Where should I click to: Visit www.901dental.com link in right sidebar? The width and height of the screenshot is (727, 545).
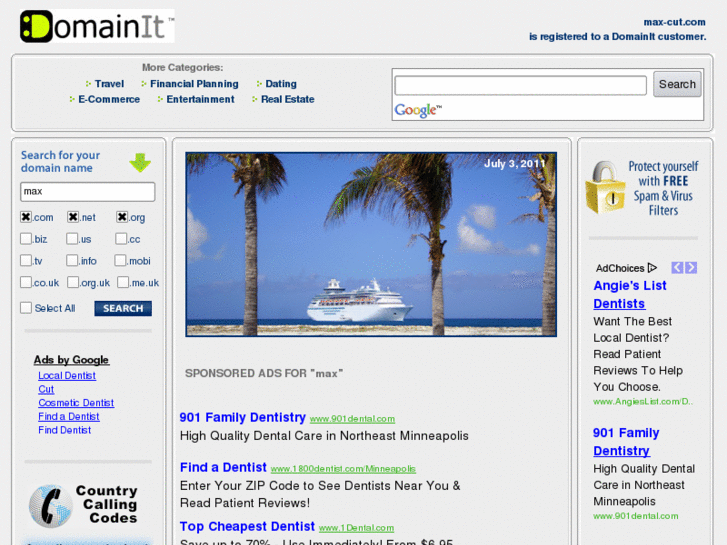pos(636,516)
